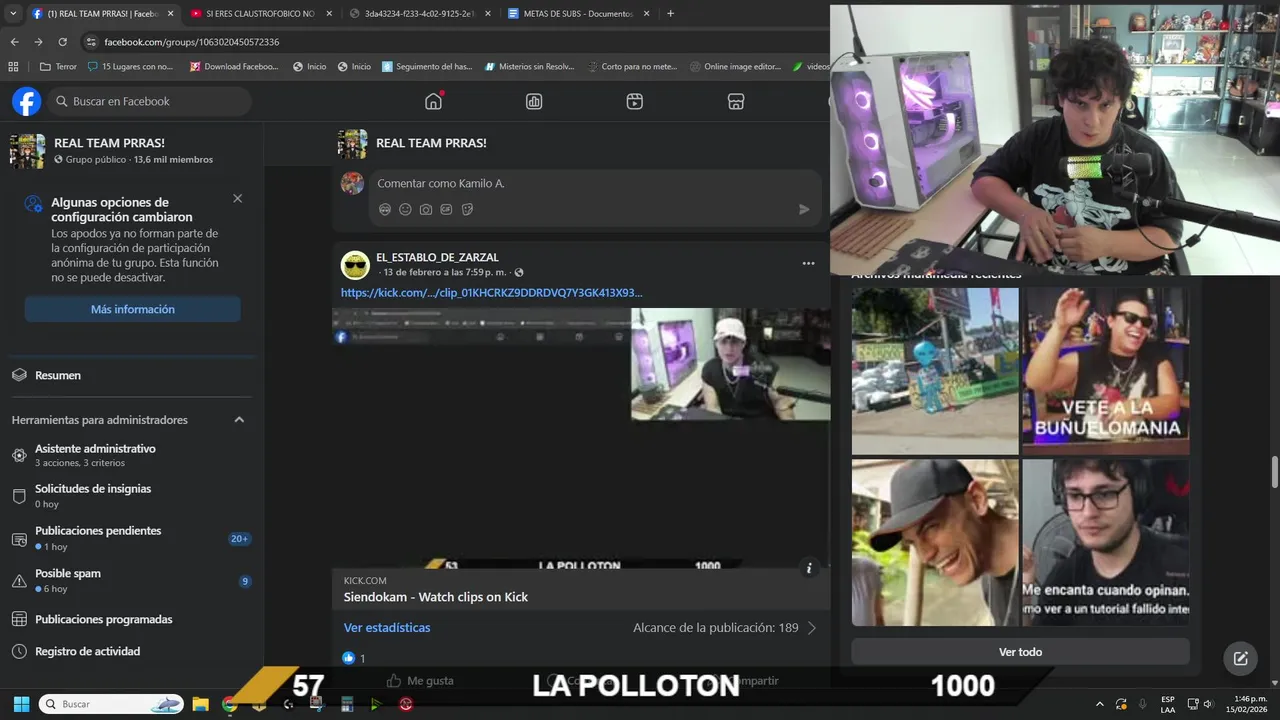The image size is (1280, 720).
Task: Open a new browser tab
Action: (670, 14)
